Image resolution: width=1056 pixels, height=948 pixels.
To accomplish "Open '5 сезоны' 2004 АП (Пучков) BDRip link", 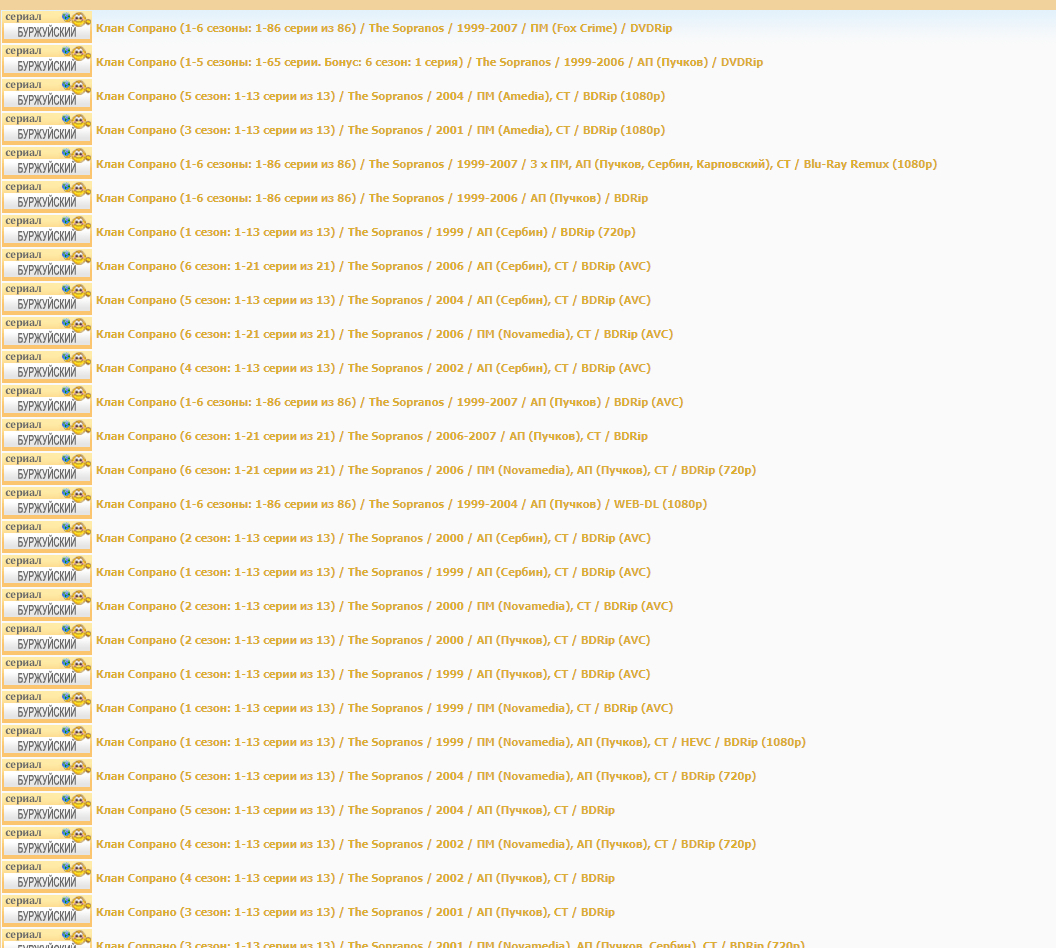I will point(356,810).
